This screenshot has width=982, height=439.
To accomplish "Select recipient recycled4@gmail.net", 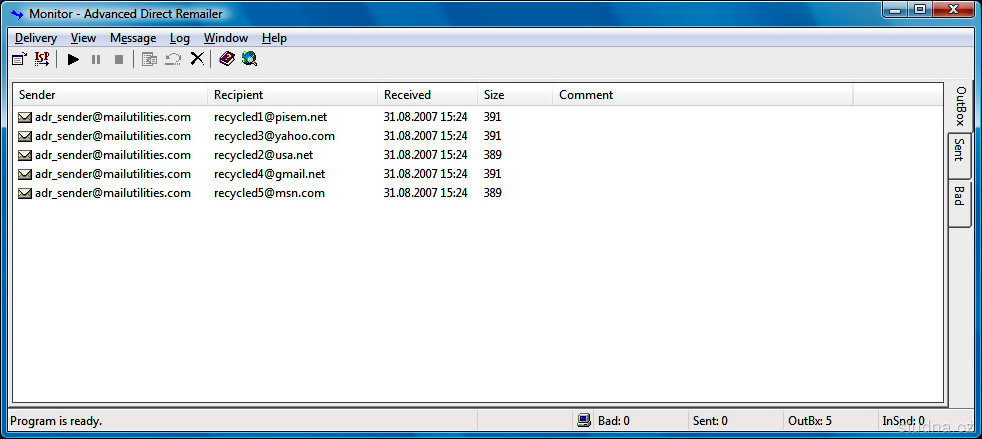I will pos(270,173).
